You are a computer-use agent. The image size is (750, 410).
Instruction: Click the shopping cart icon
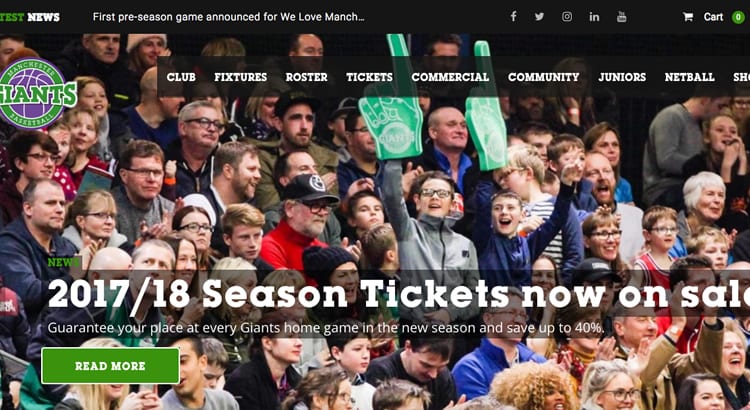point(688,17)
